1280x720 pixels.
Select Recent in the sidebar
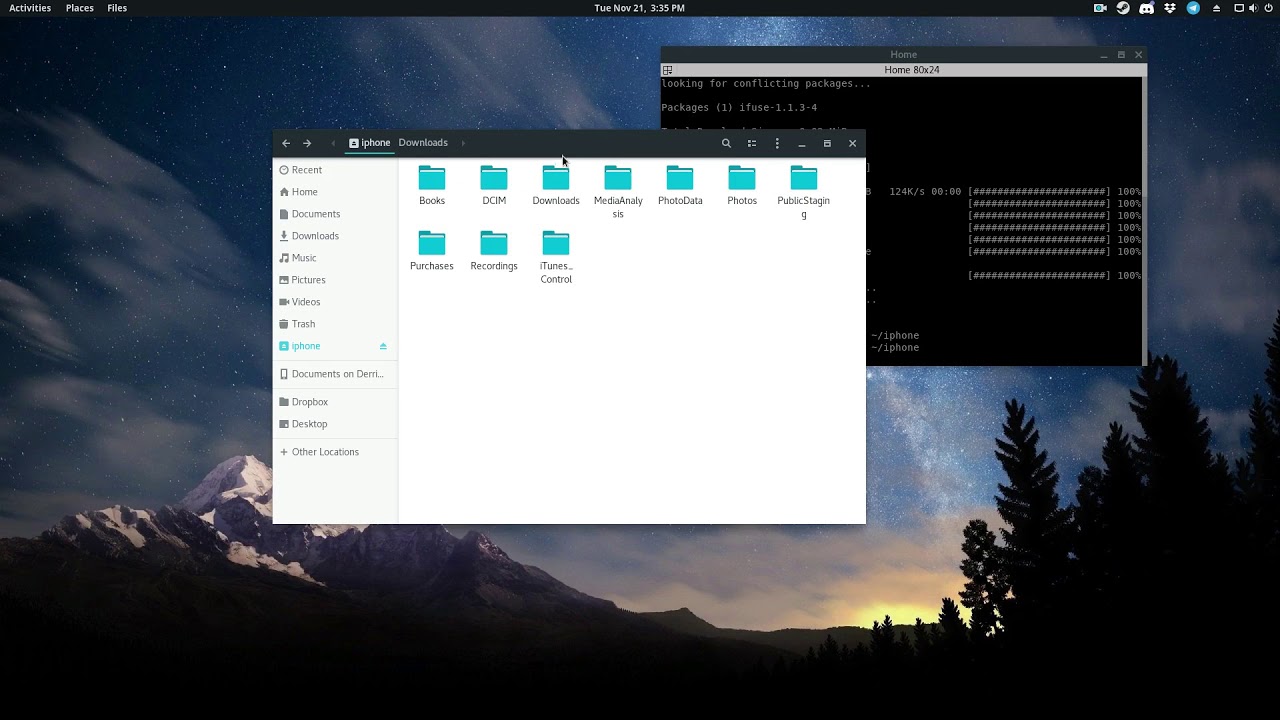click(335, 170)
